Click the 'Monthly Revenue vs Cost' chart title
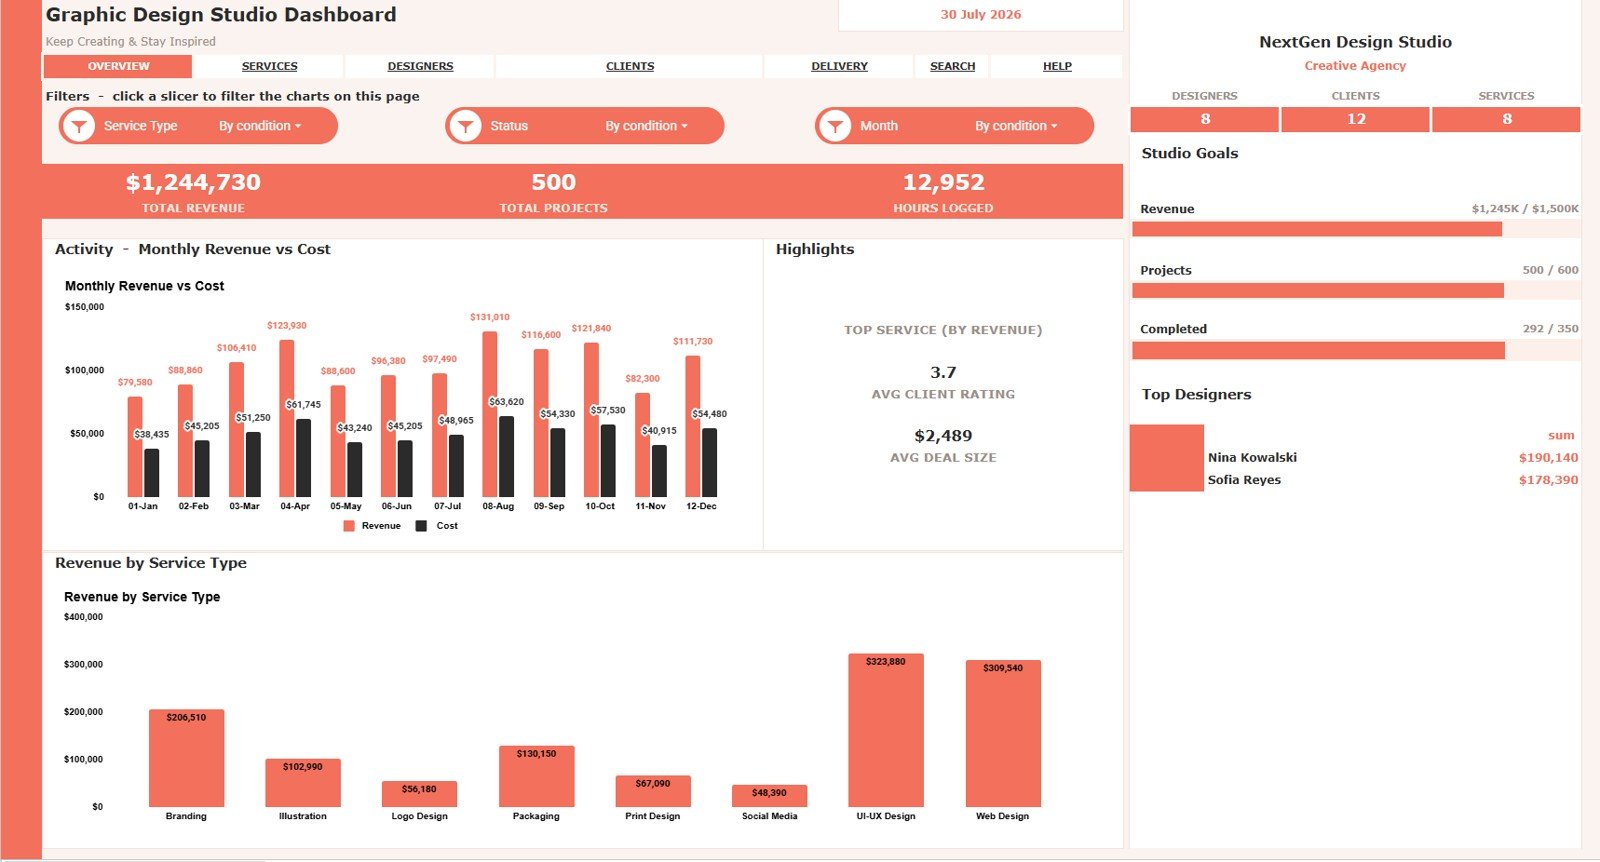The width and height of the screenshot is (1600, 862). tap(144, 286)
